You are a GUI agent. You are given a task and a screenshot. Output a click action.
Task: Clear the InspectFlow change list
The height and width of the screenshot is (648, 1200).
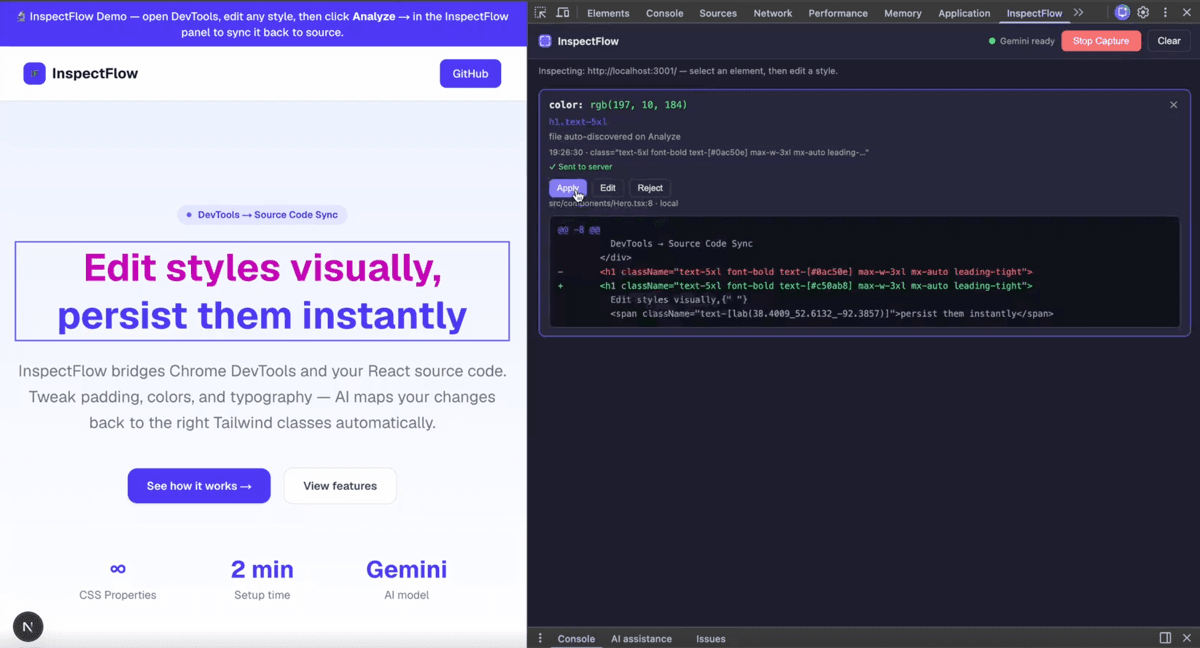click(x=1169, y=41)
